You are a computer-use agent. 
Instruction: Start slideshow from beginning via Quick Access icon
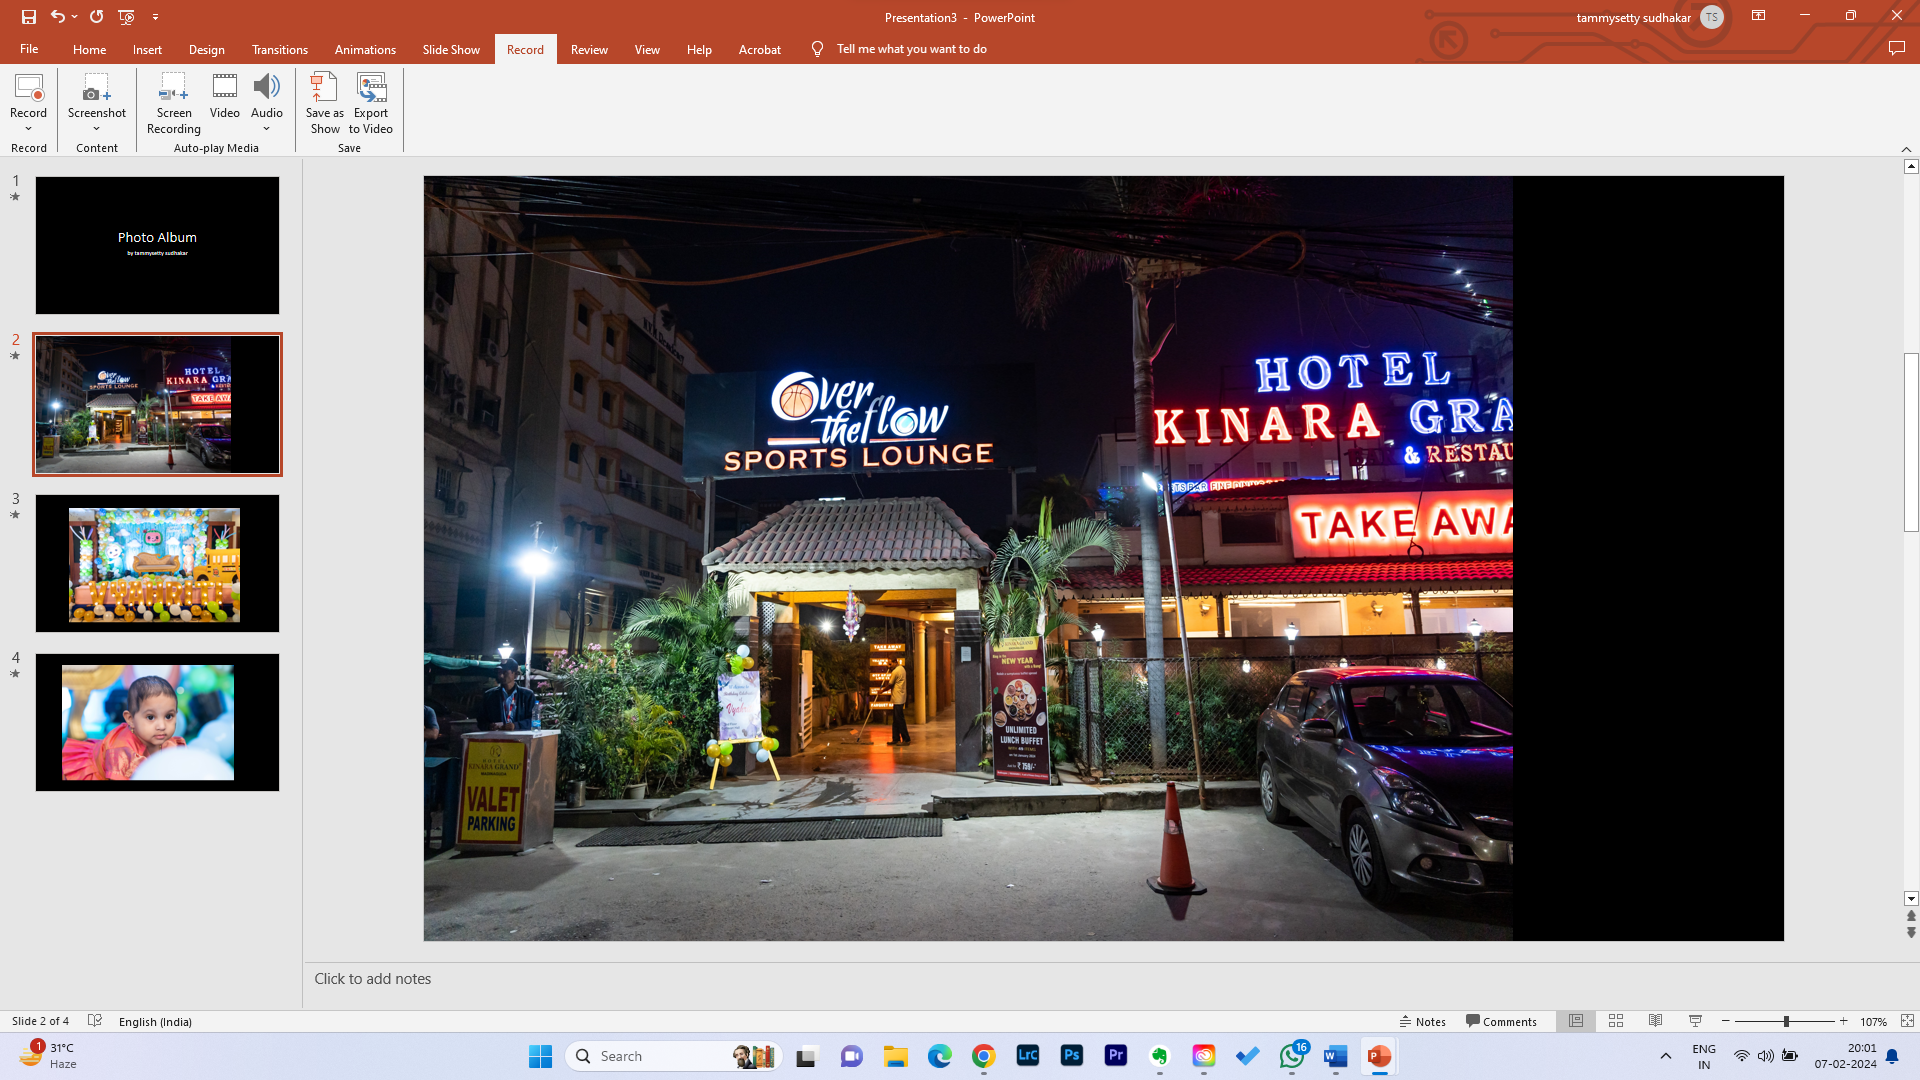[126, 17]
